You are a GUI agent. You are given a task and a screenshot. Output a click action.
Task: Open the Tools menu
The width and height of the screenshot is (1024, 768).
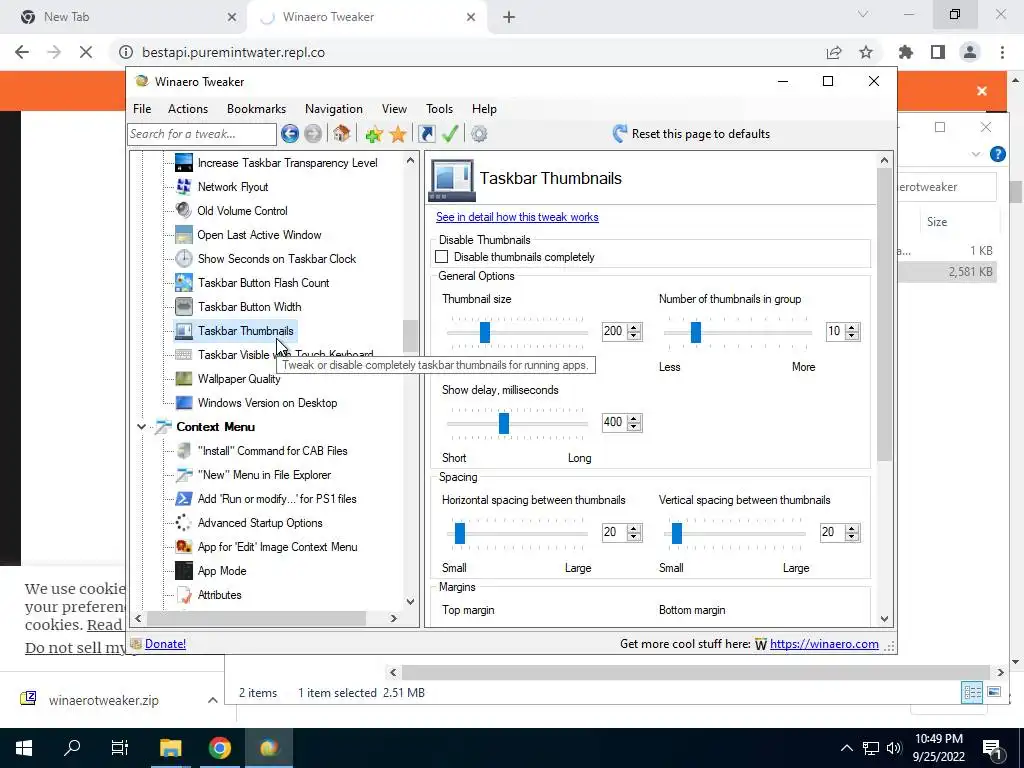pyautogui.click(x=440, y=109)
